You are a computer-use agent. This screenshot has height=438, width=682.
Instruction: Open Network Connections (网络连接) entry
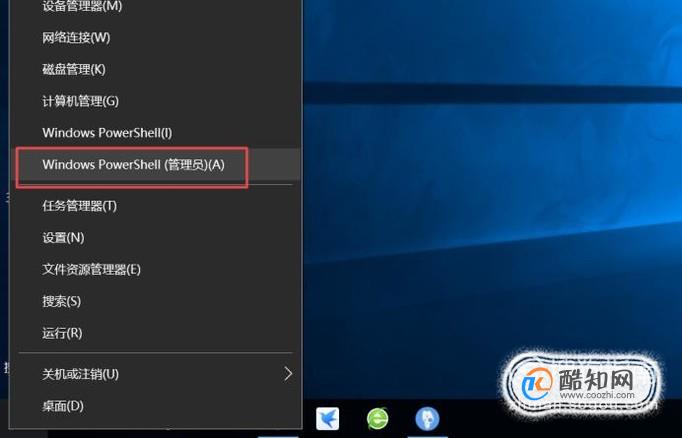(x=155, y=38)
